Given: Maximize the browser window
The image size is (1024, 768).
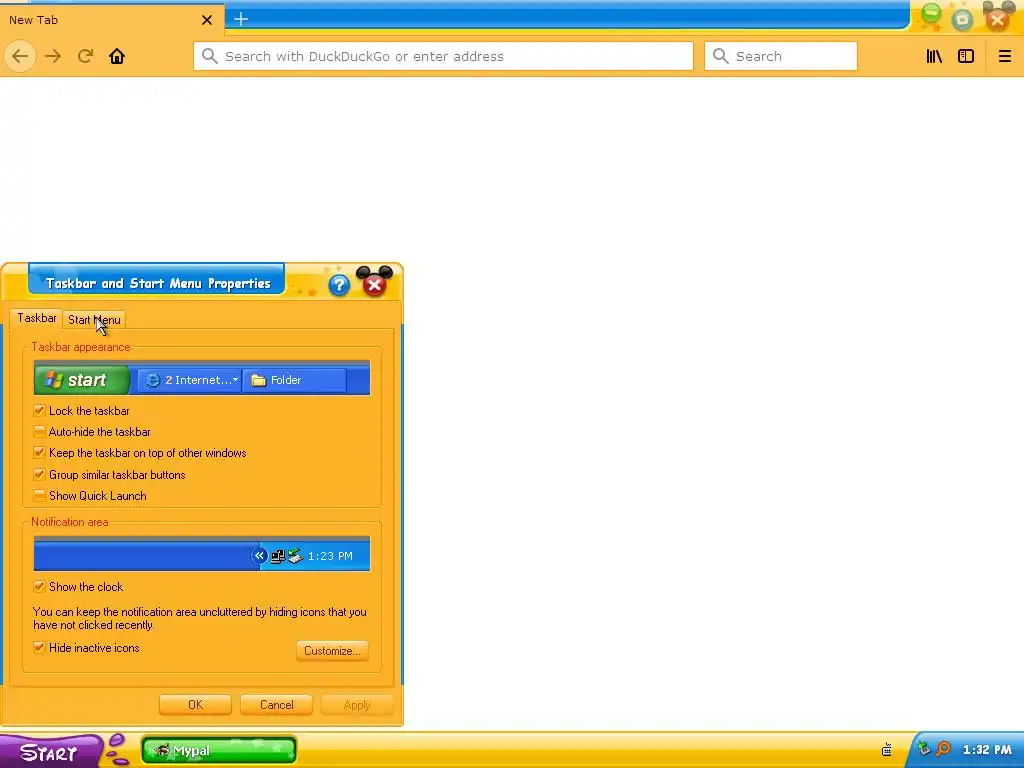Looking at the screenshot, I should pos(962,20).
